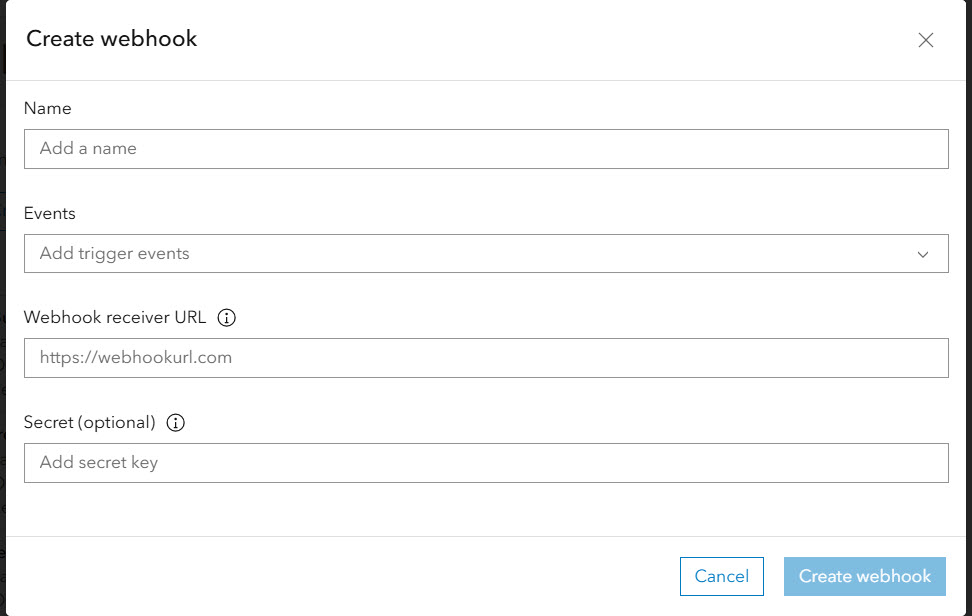972x616 pixels.
Task: Tap the information icon on the receiver URL row
Action: [x=227, y=317]
